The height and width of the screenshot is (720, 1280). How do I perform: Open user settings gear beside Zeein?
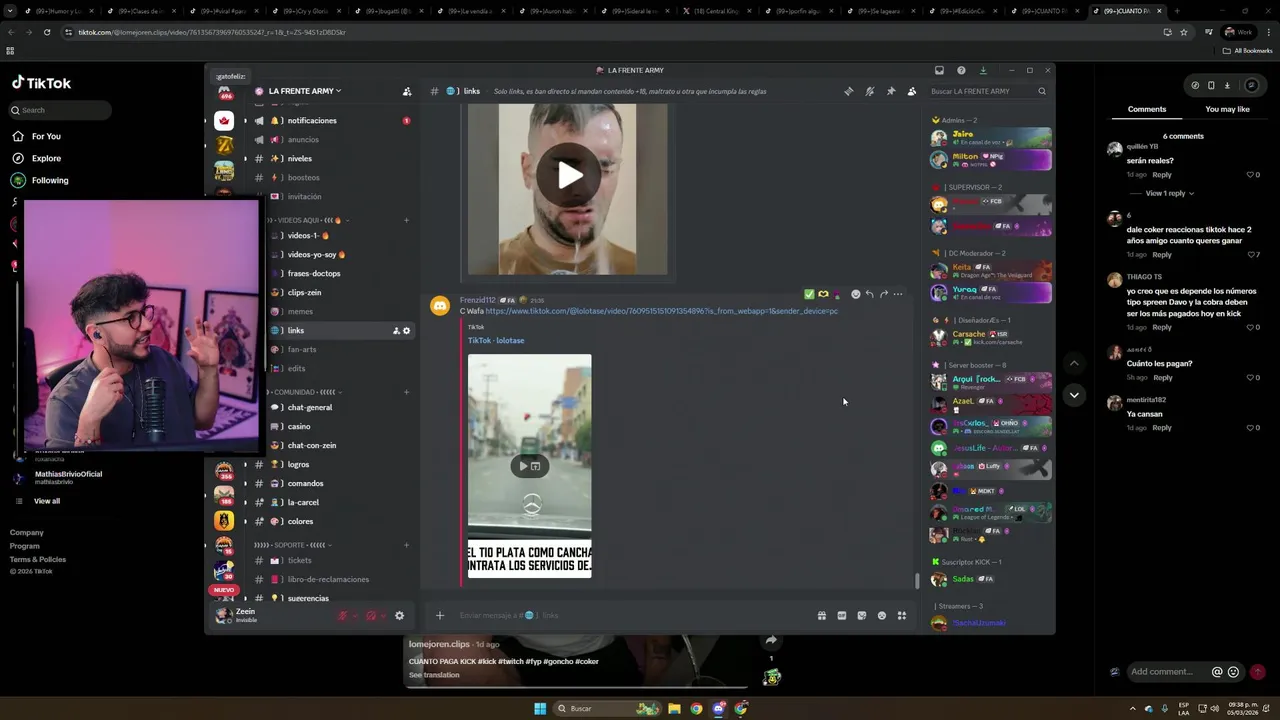(x=399, y=616)
